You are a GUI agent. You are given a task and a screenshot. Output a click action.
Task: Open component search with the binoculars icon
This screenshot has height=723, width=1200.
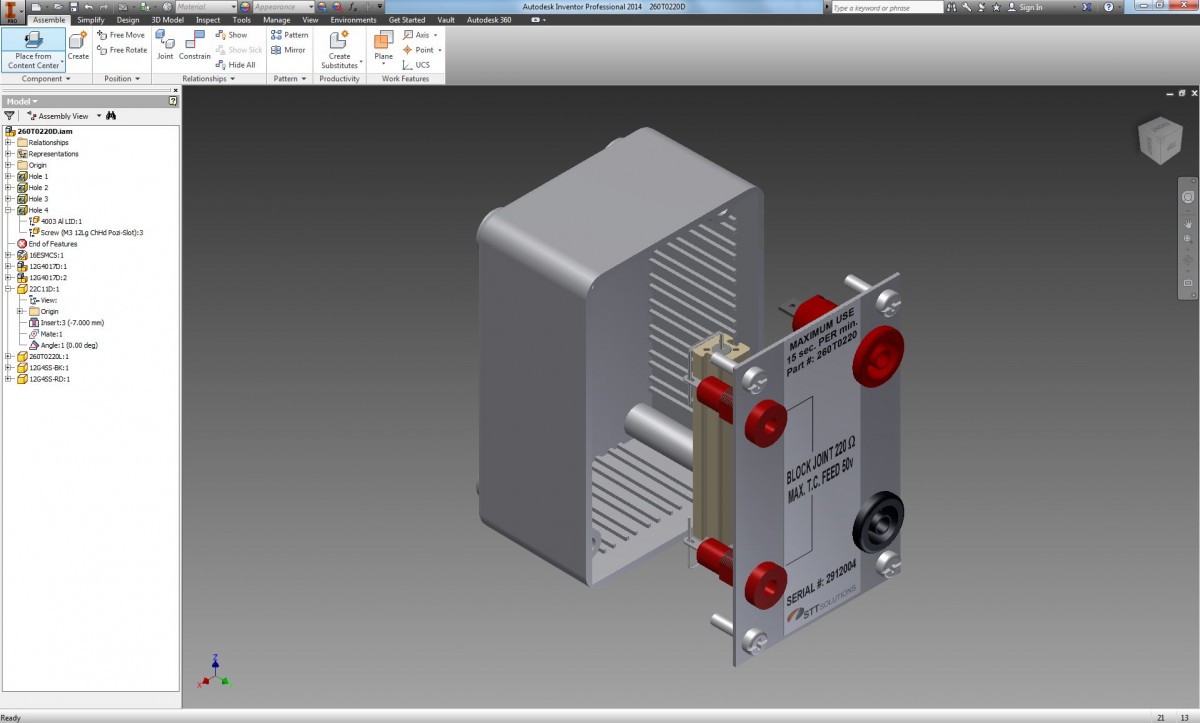pos(111,115)
